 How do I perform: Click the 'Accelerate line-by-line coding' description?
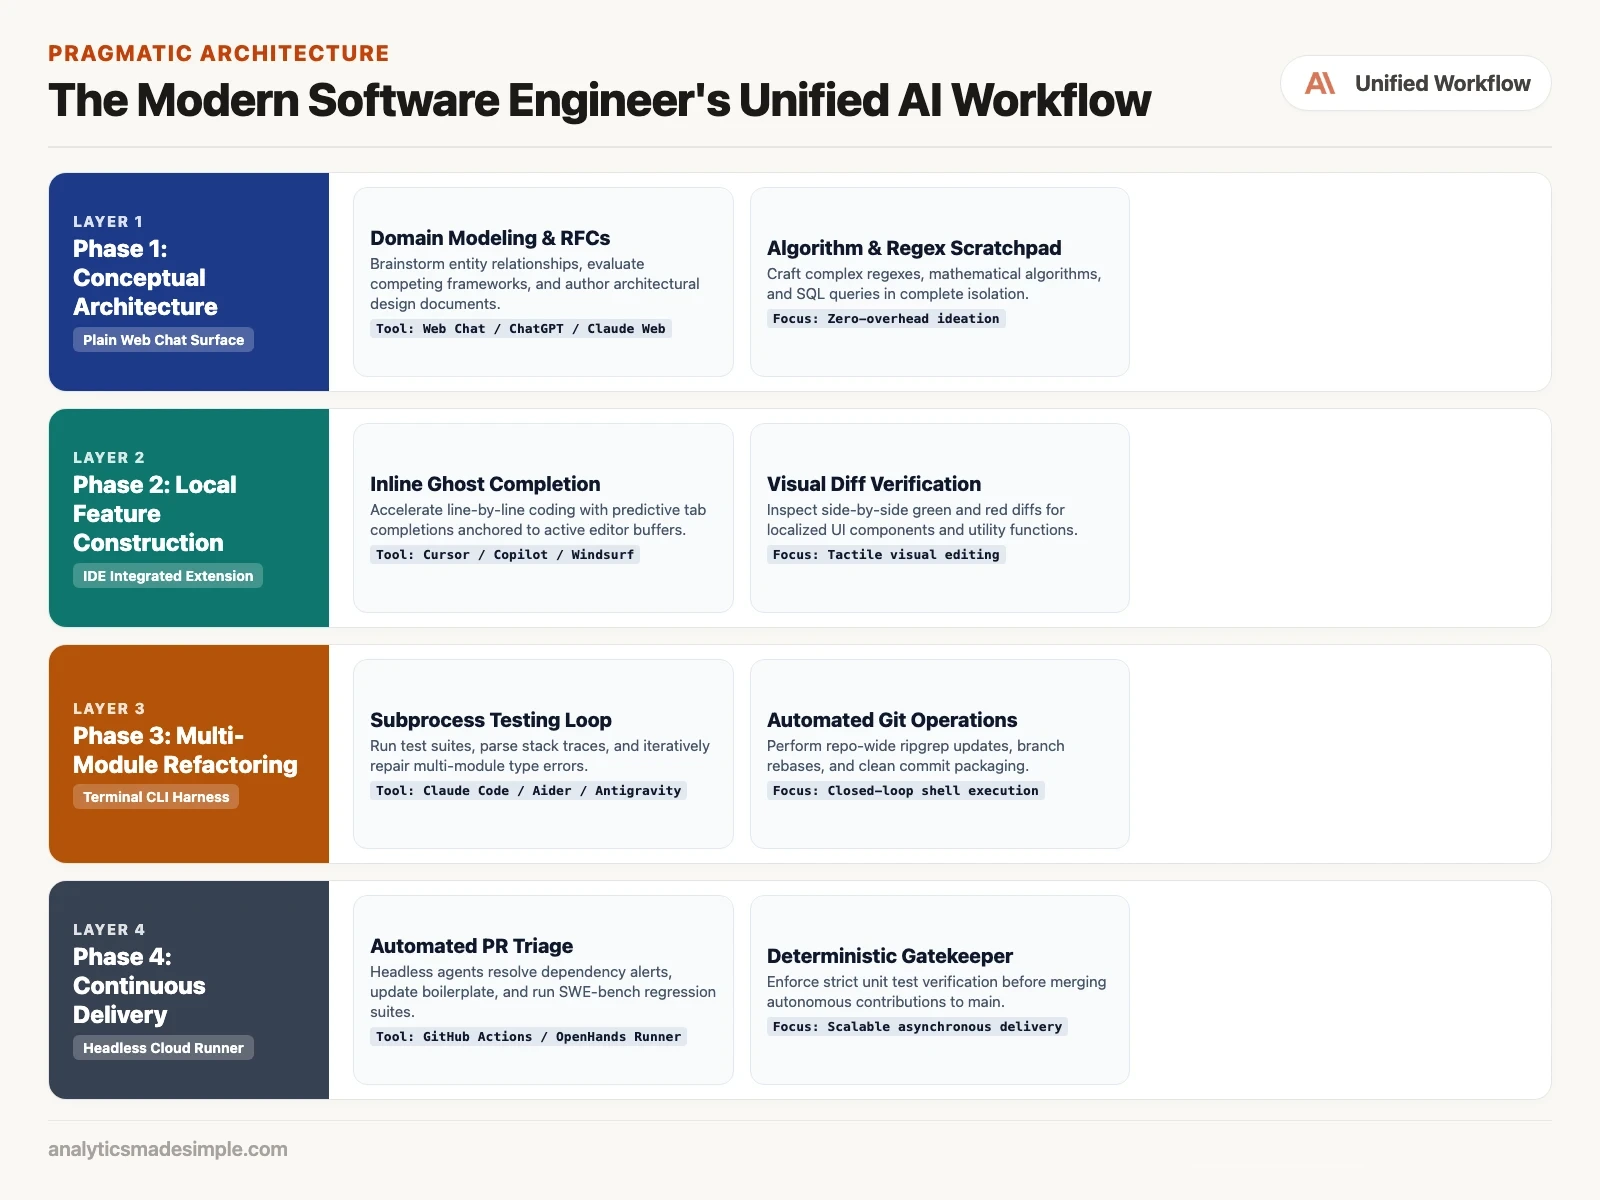(x=538, y=520)
